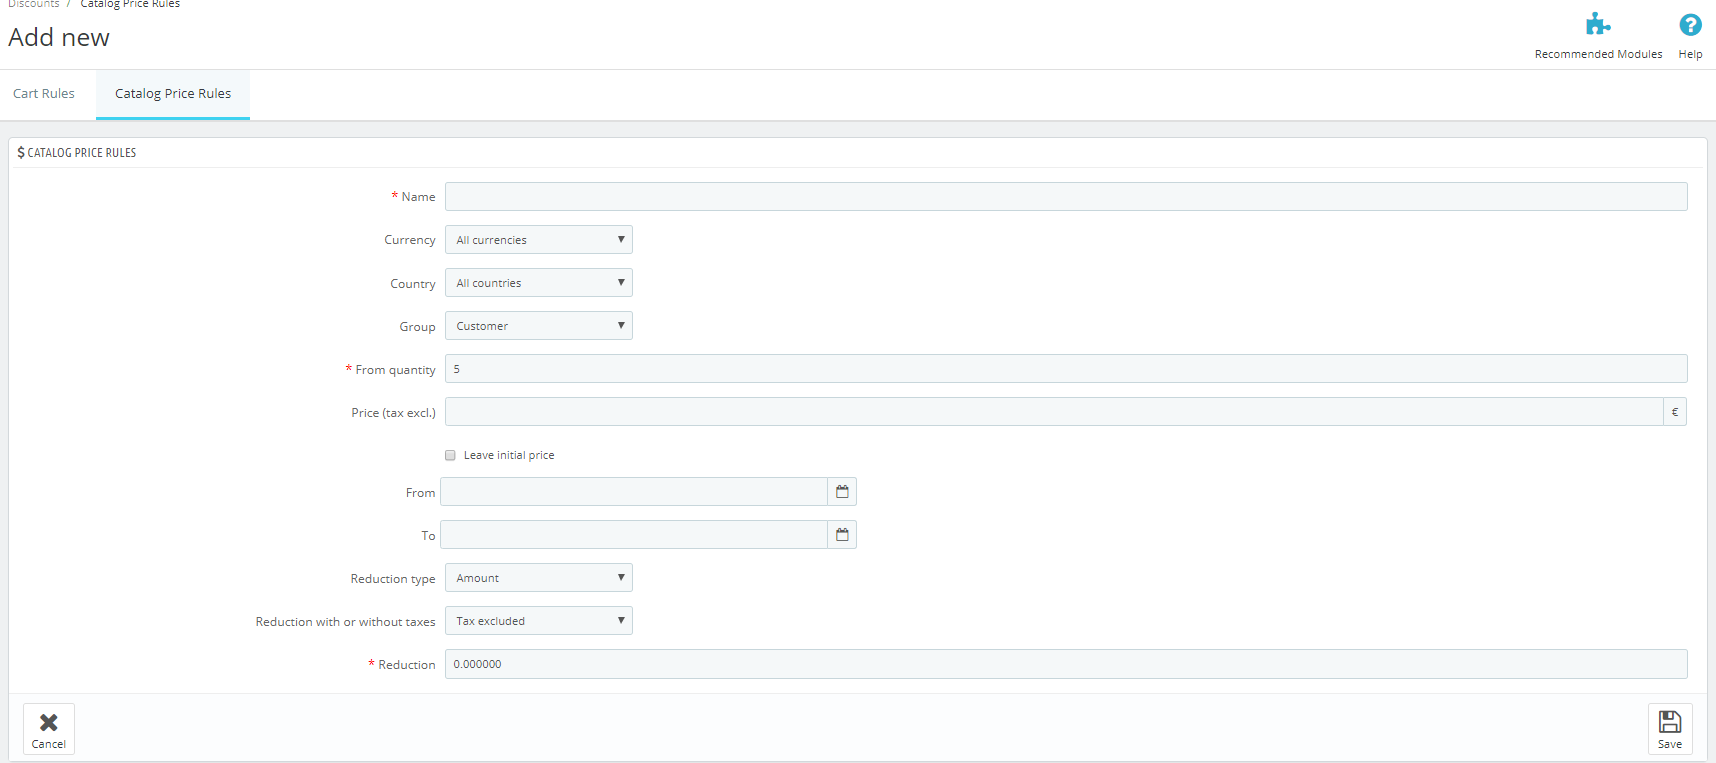The image size is (1716, 763).
Task: Open calendar picker for From date
Action: coord(842,492)
